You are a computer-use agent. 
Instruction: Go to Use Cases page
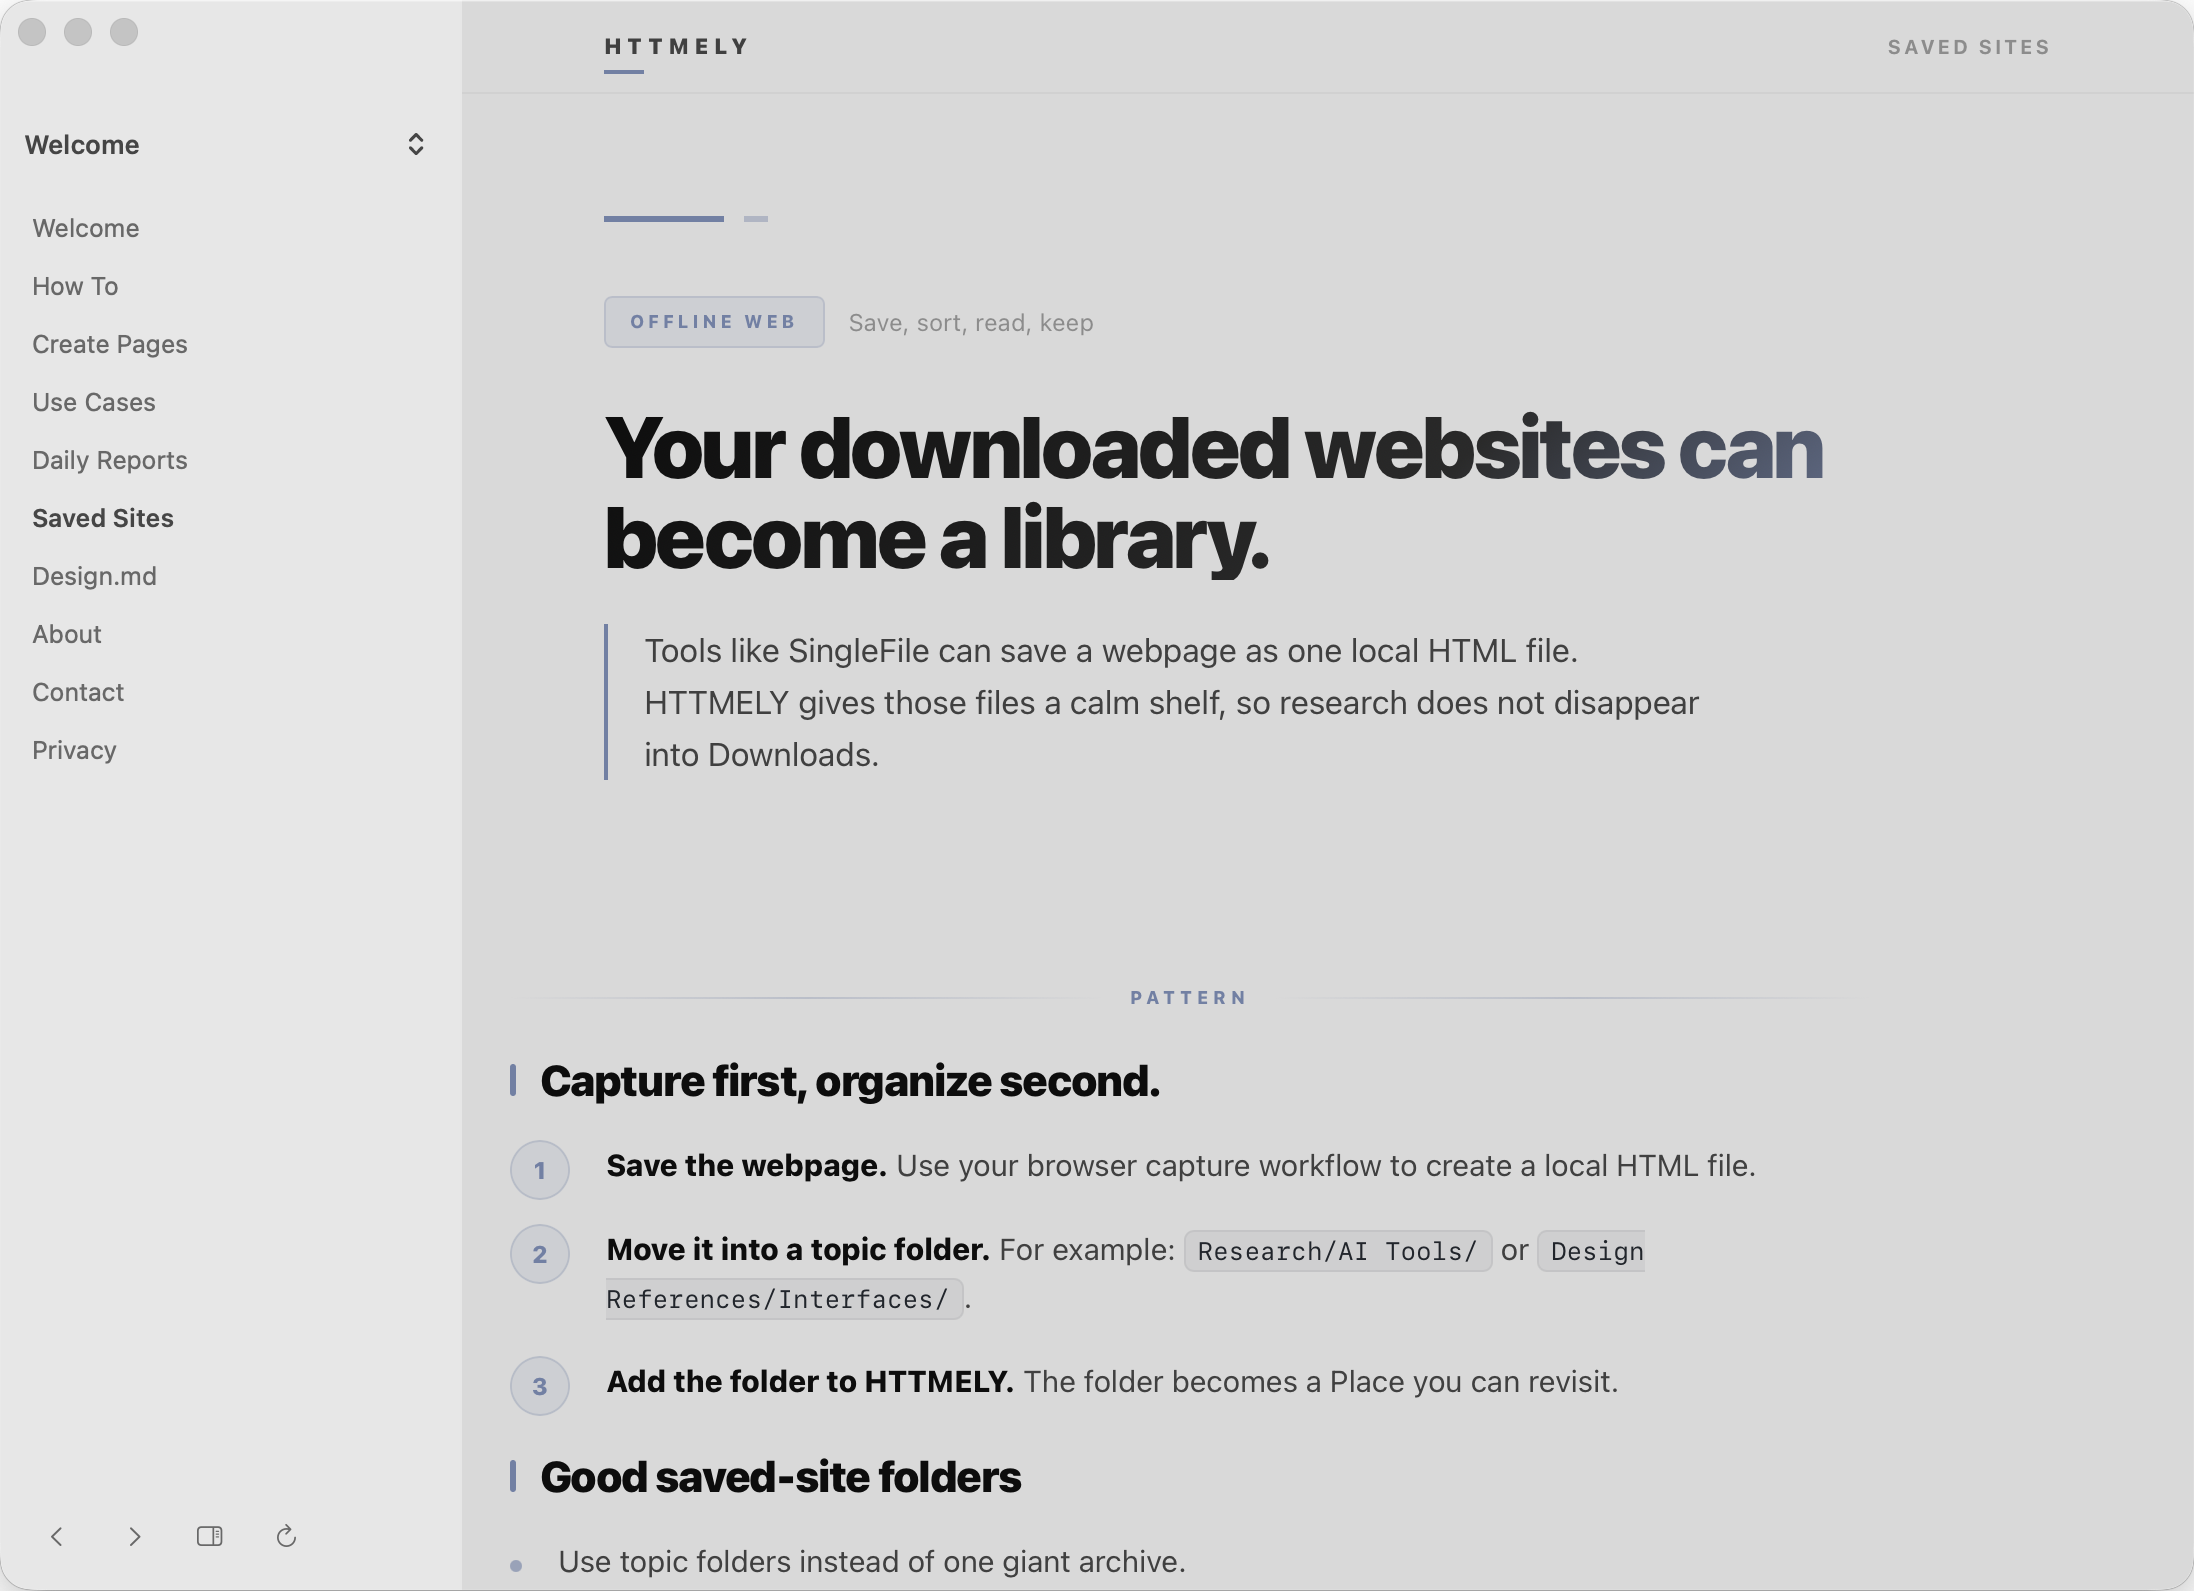point(94,402)
